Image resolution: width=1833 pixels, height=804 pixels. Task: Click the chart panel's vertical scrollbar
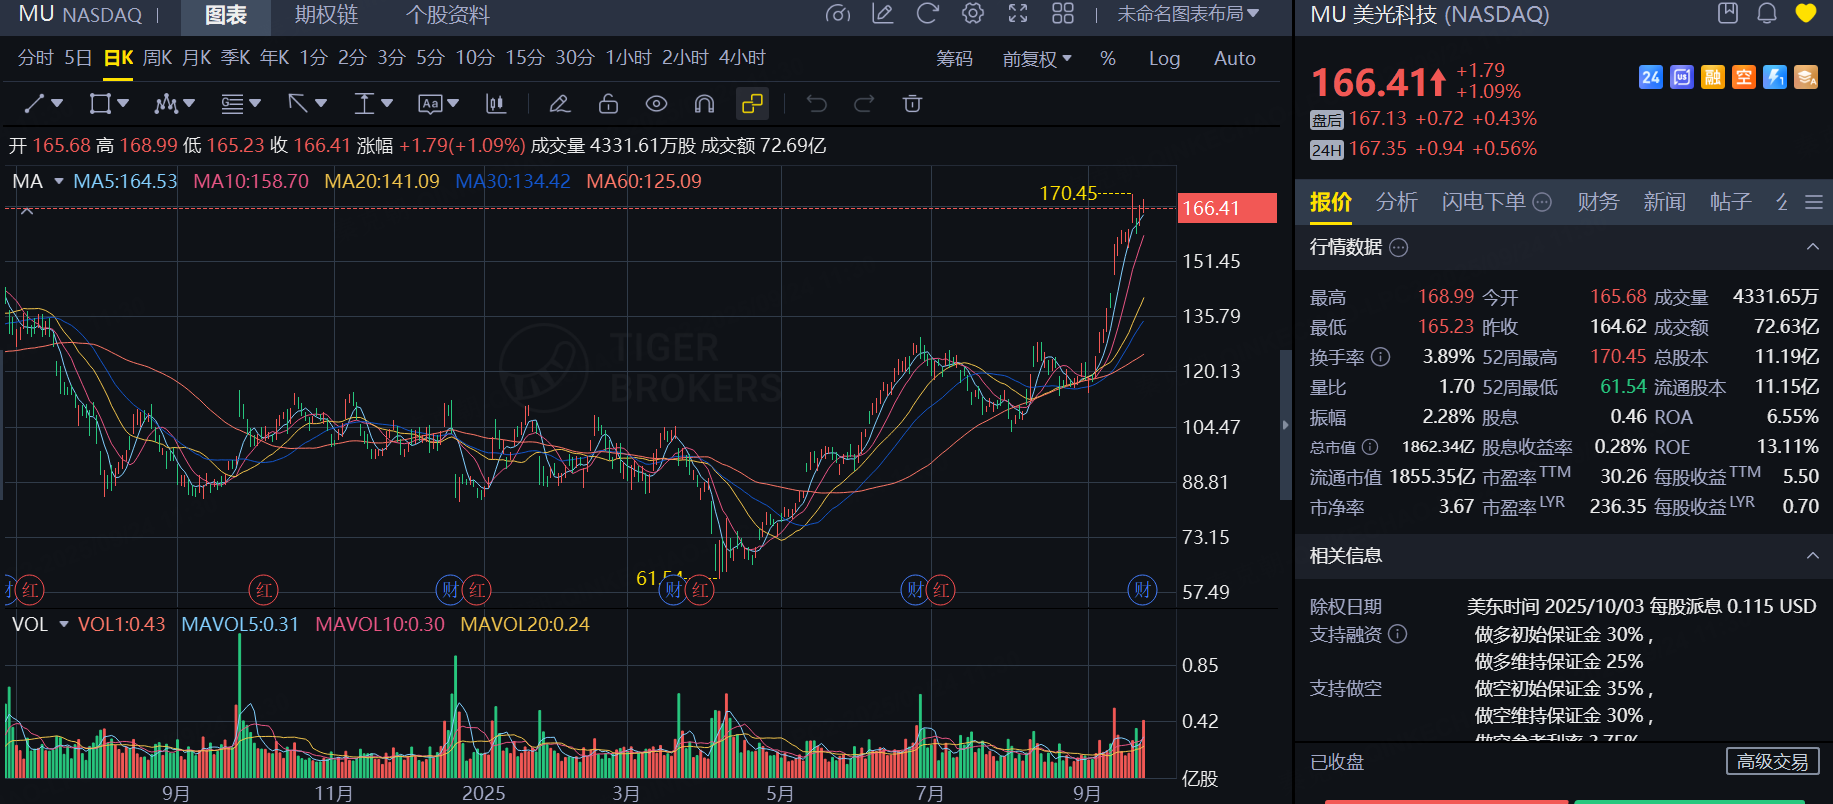point(1286,425)
